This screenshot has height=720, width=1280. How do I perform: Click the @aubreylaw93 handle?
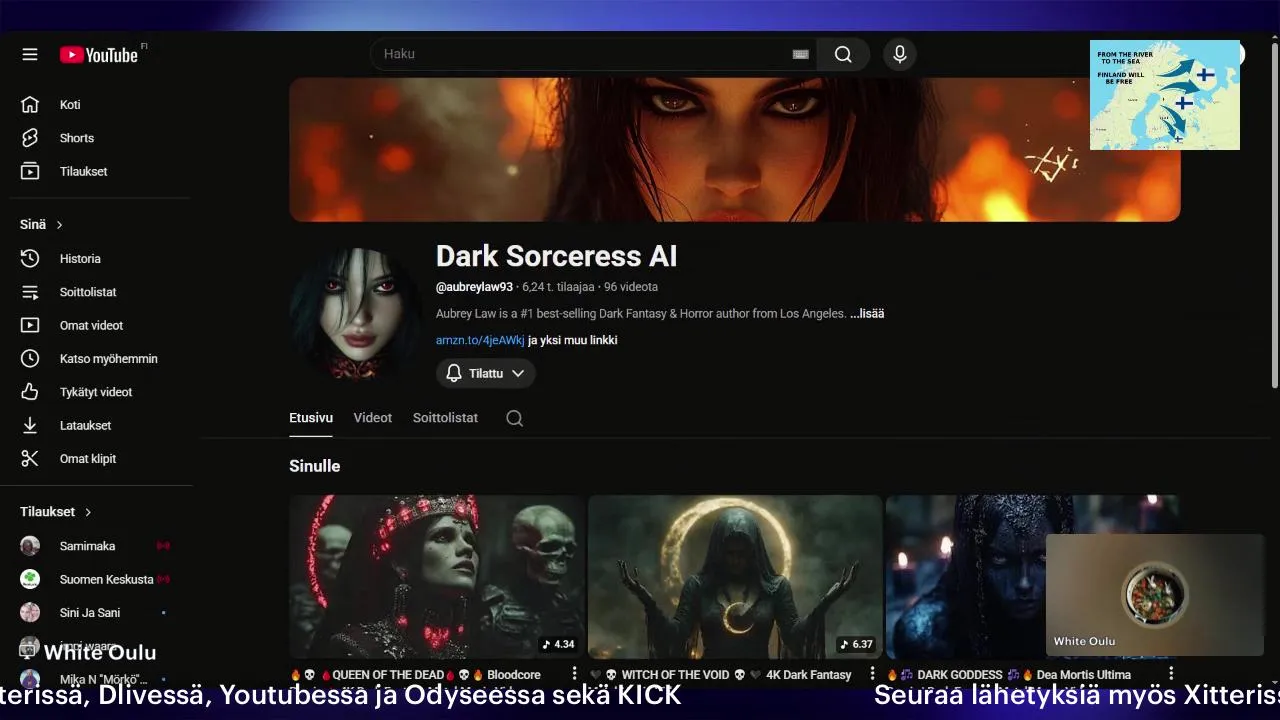click(x=474, y=287)
